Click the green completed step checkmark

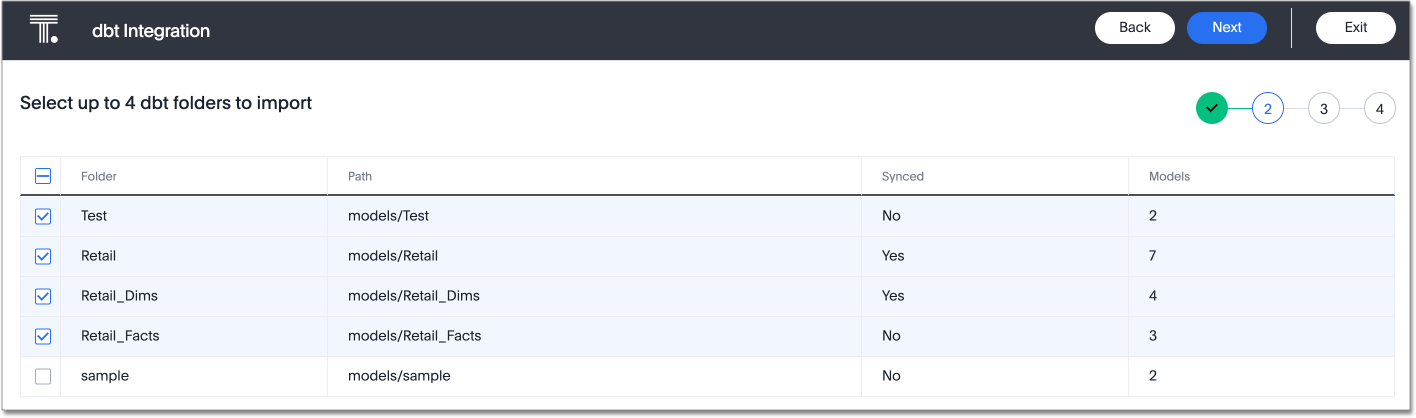tap(1211, 108)
